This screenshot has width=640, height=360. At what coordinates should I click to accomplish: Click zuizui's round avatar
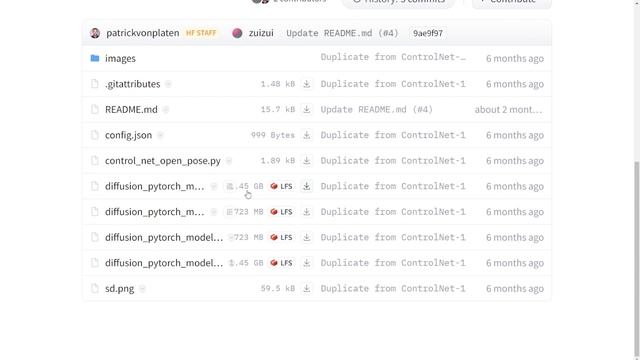point(237,33)
